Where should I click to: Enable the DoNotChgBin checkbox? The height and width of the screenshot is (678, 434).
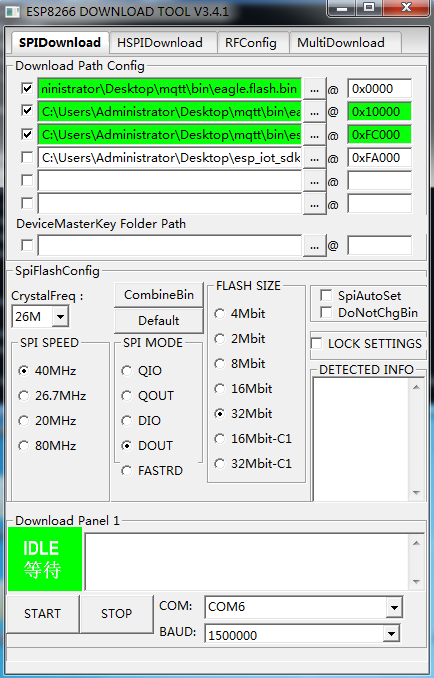tap(326, 313)
